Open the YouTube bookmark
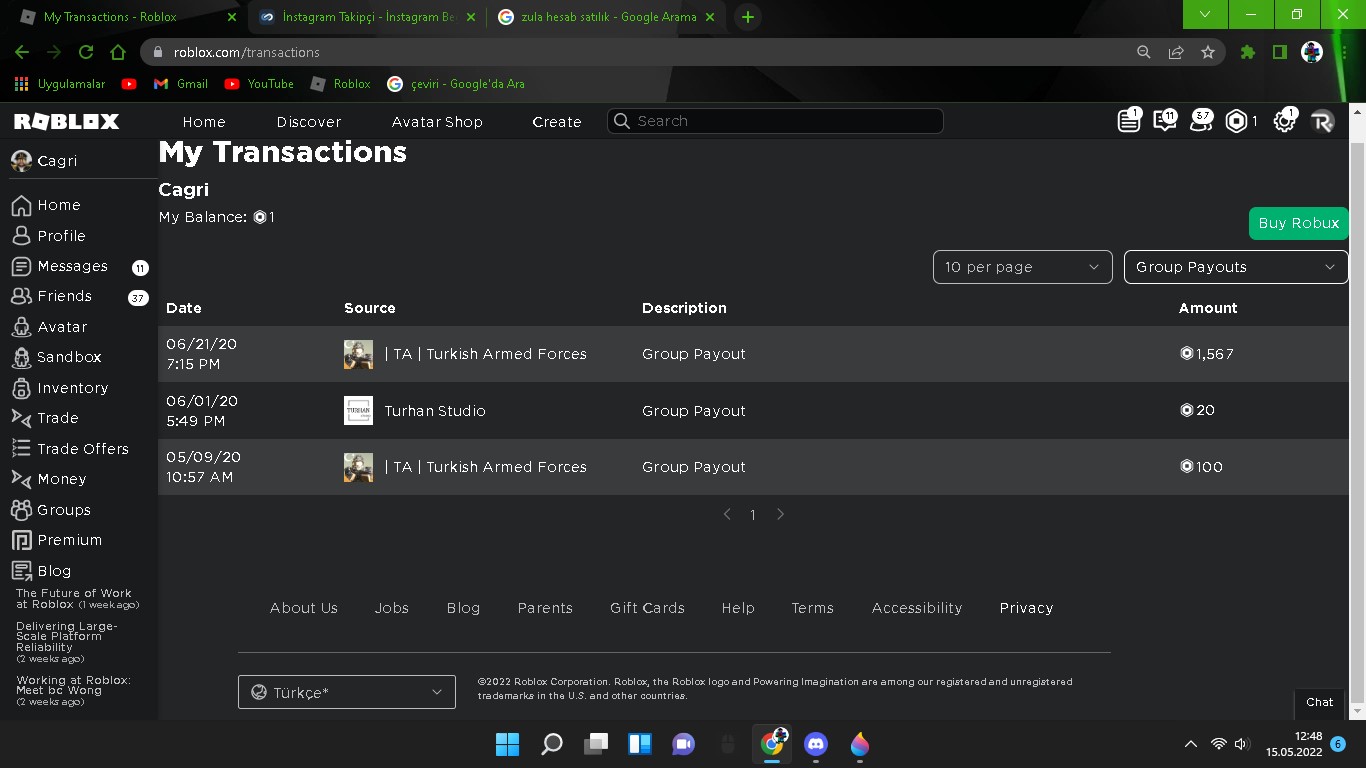Screen dimensions: 1366x768 (259, 84)
